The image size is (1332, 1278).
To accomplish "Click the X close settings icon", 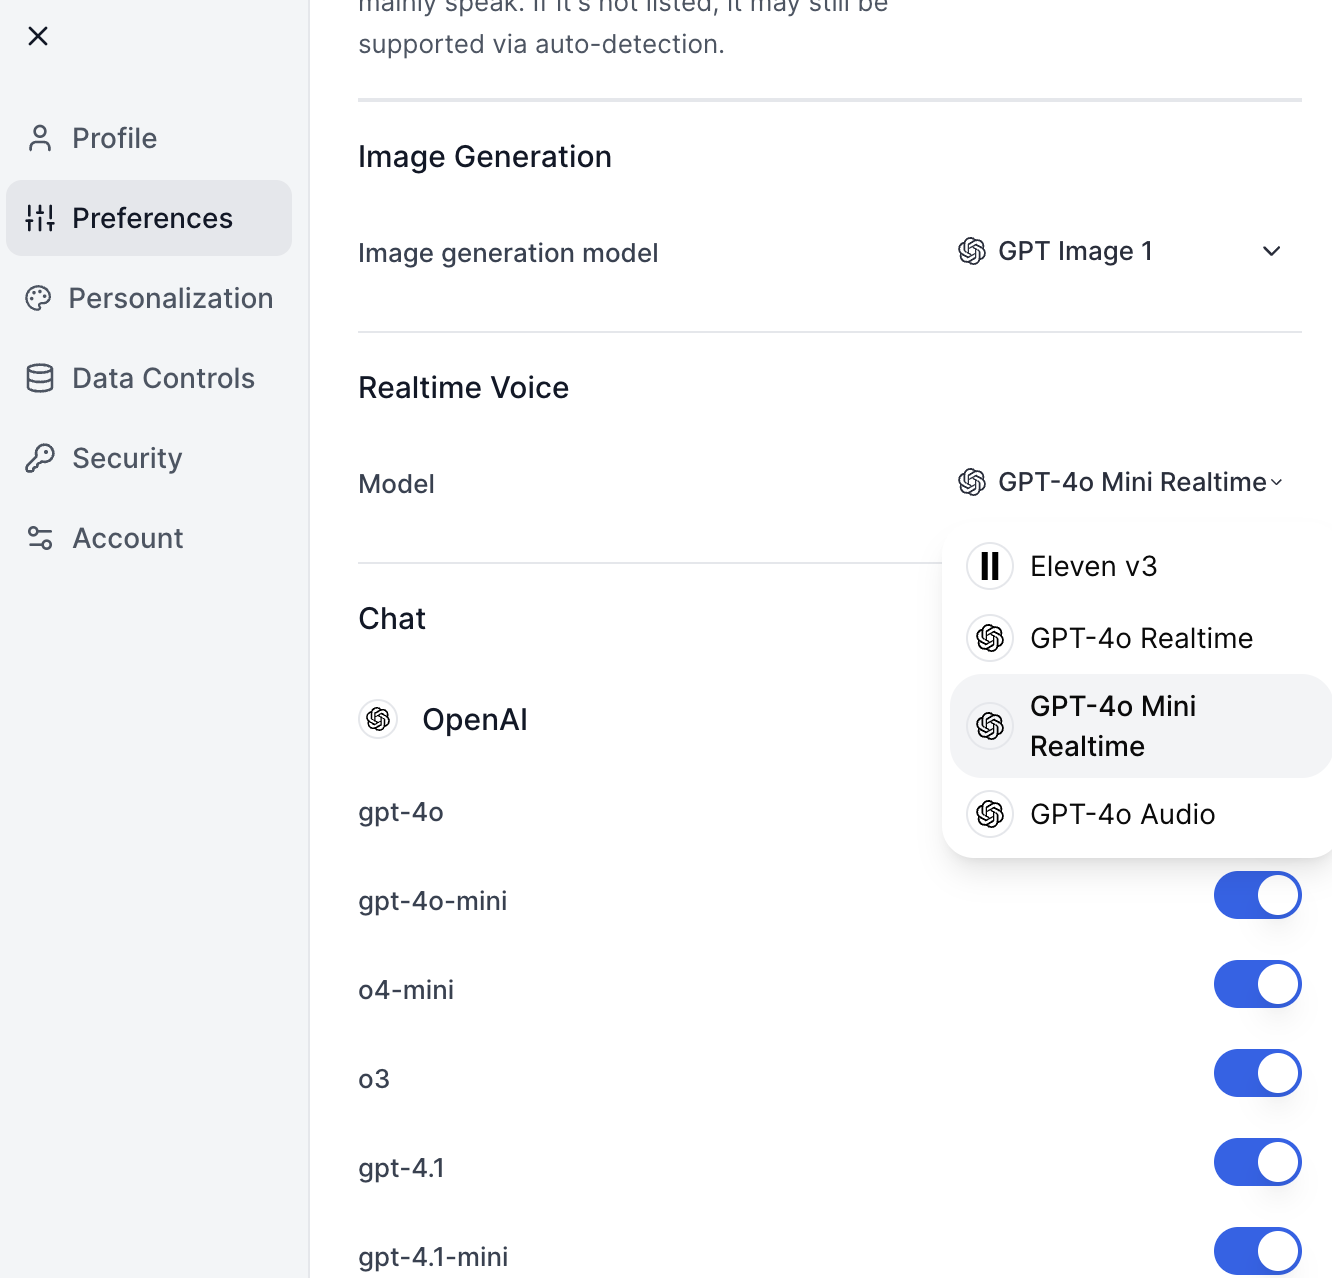I will (x=38, y=36).
